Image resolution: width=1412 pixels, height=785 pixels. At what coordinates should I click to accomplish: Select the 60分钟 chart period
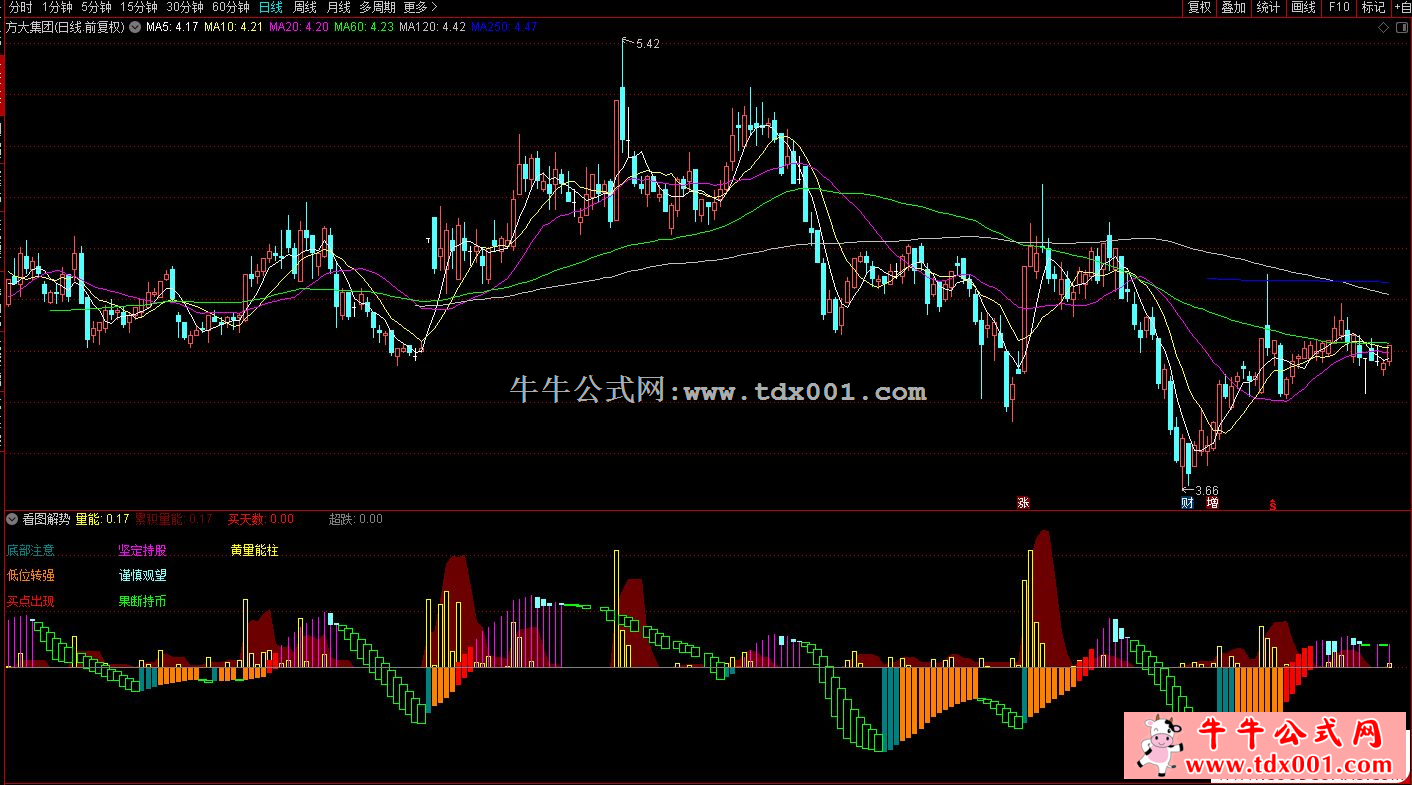(x=231, y=7)
